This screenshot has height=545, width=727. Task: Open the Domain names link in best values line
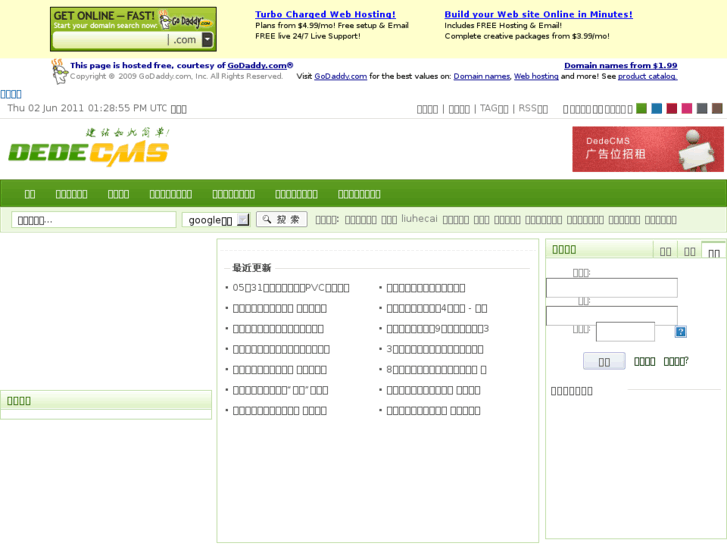click(481, 76)
